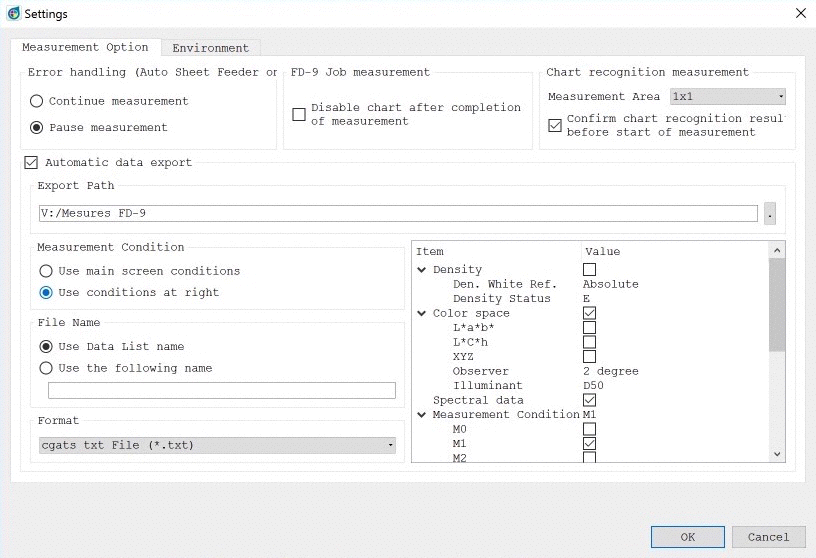Select Use main screen conditions option
This screenshot has height=558, width=816.
click(46, 271)
